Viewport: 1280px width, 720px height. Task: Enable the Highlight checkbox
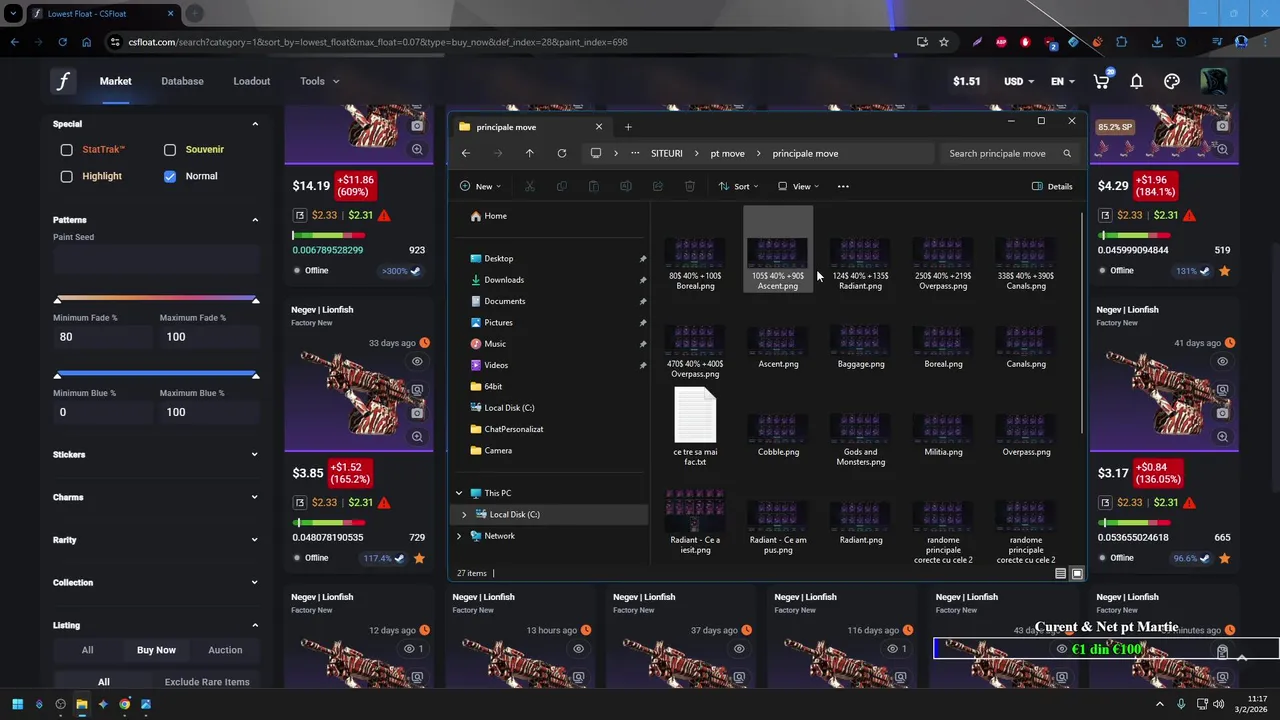66,176
